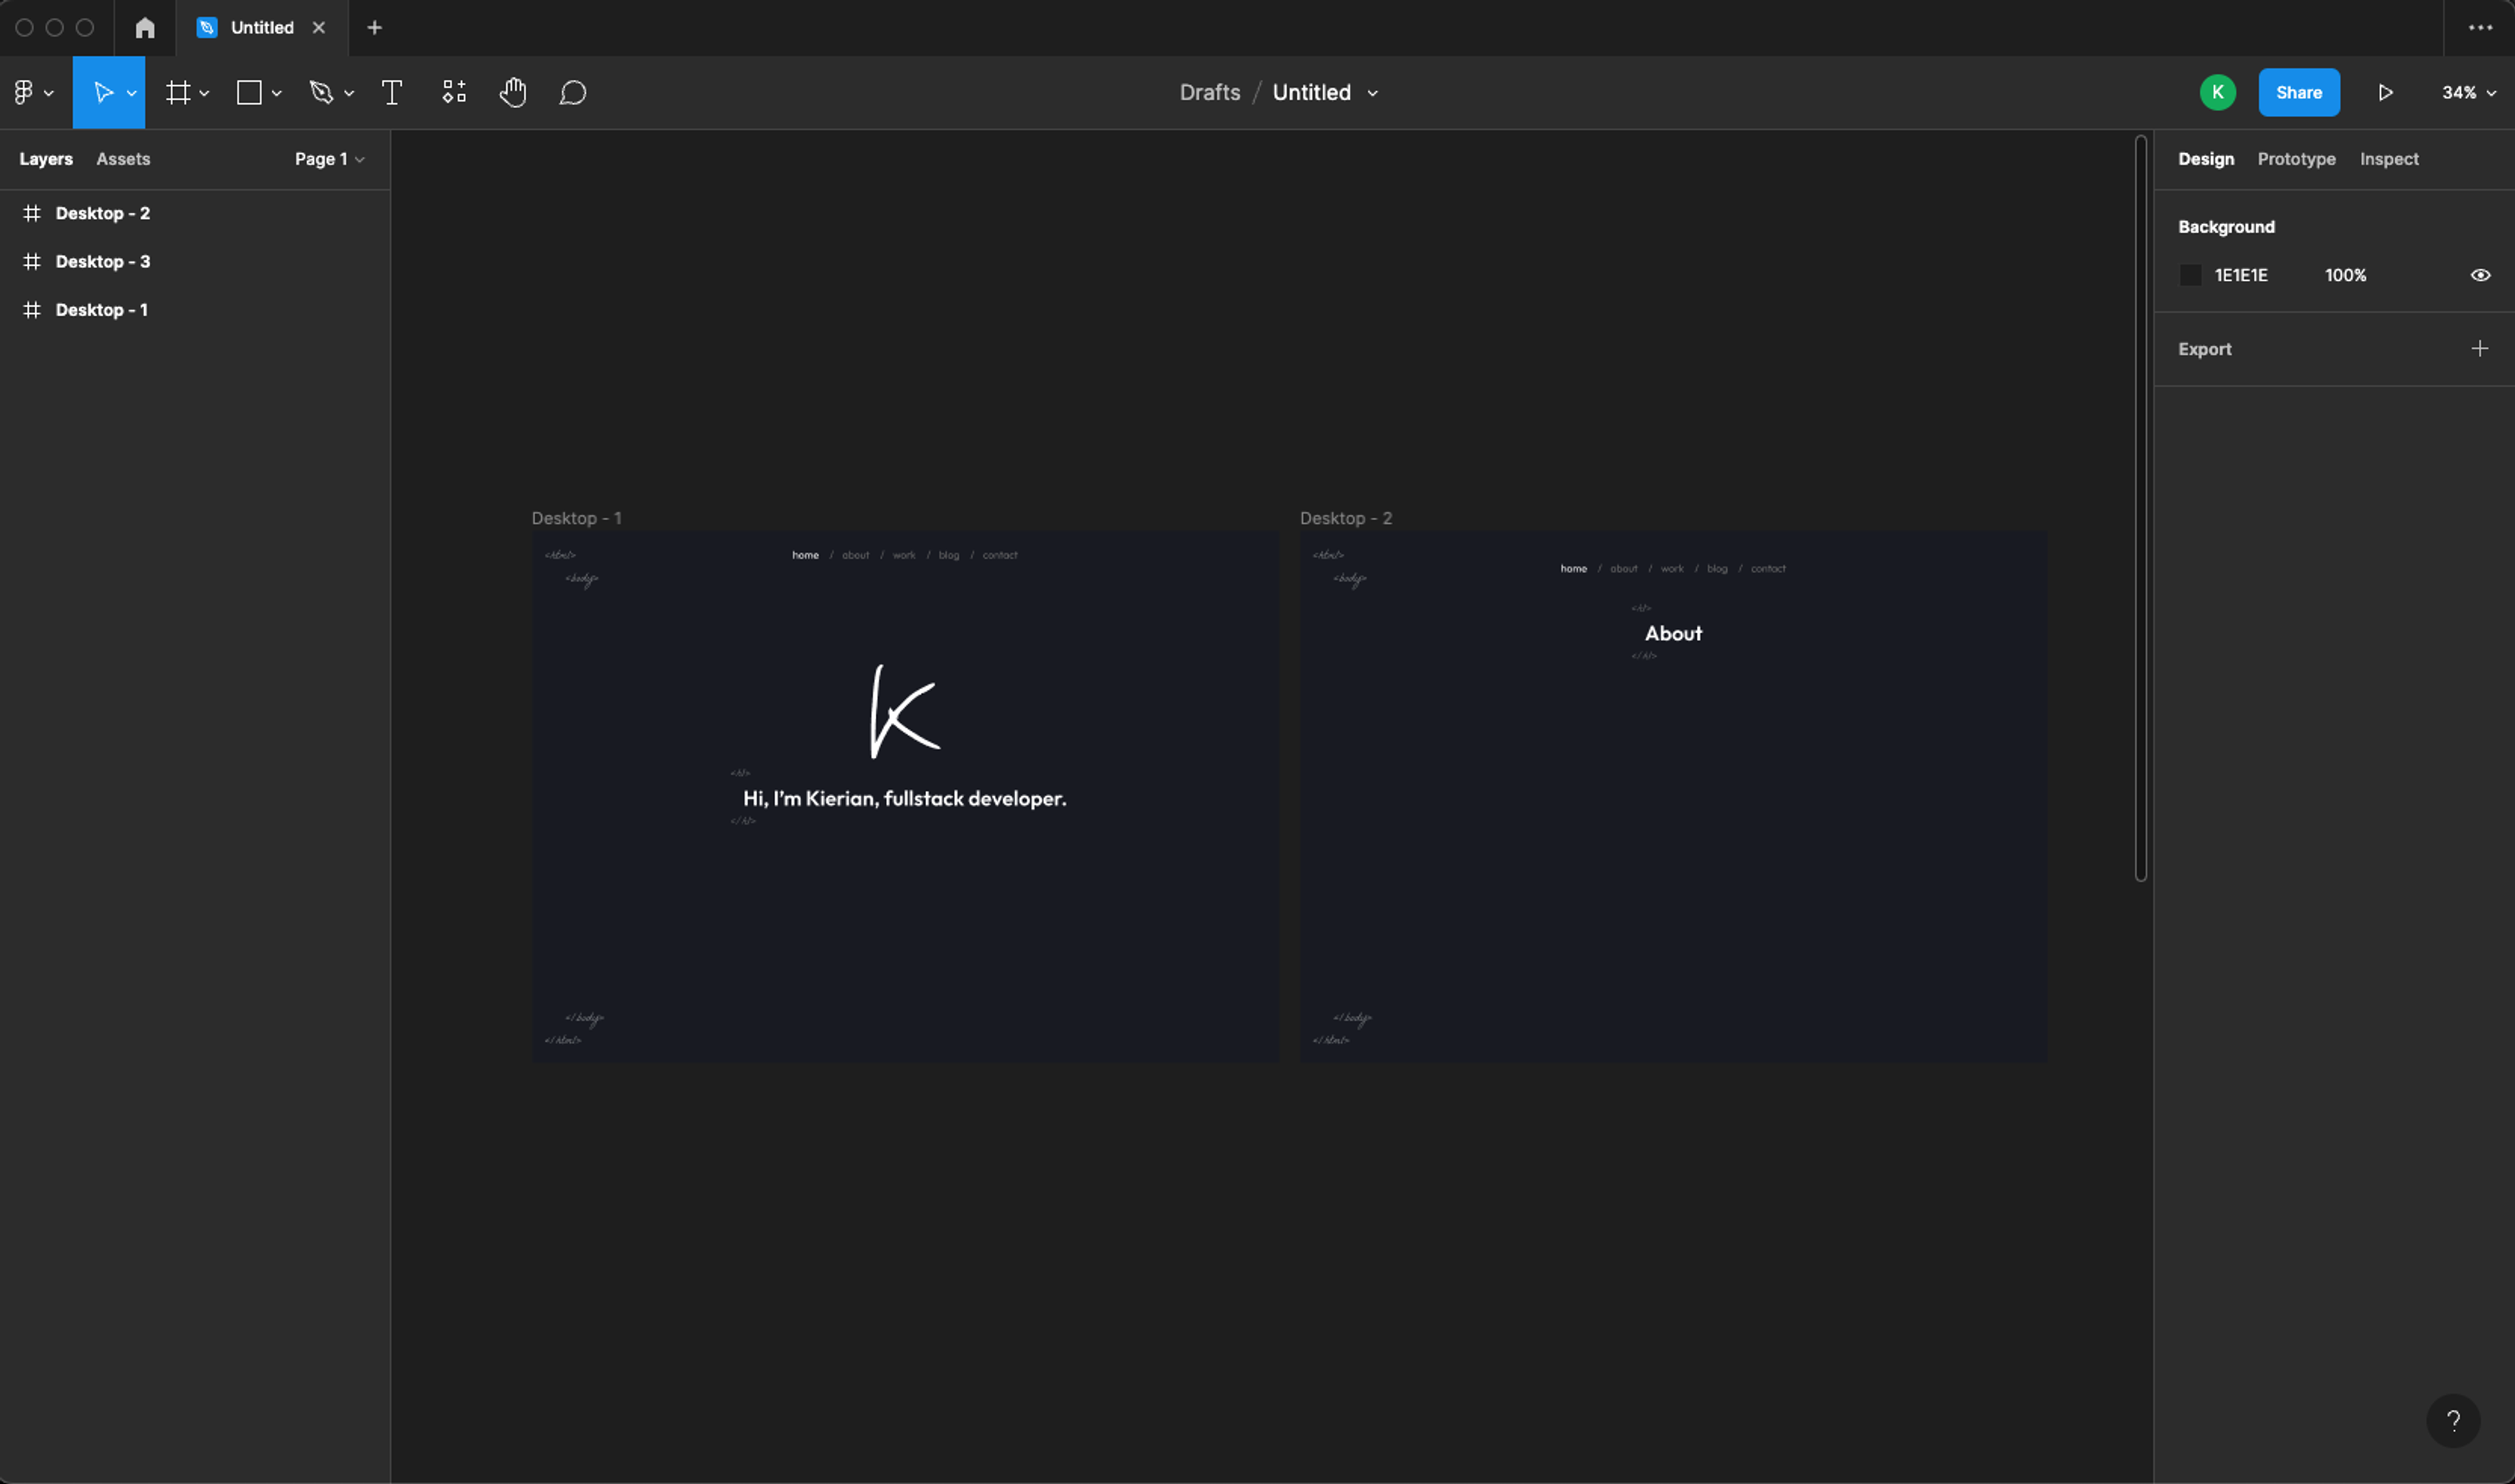Add an export setting
Viewport: 2515px width, 1484px height.
tap(2479, 349)
